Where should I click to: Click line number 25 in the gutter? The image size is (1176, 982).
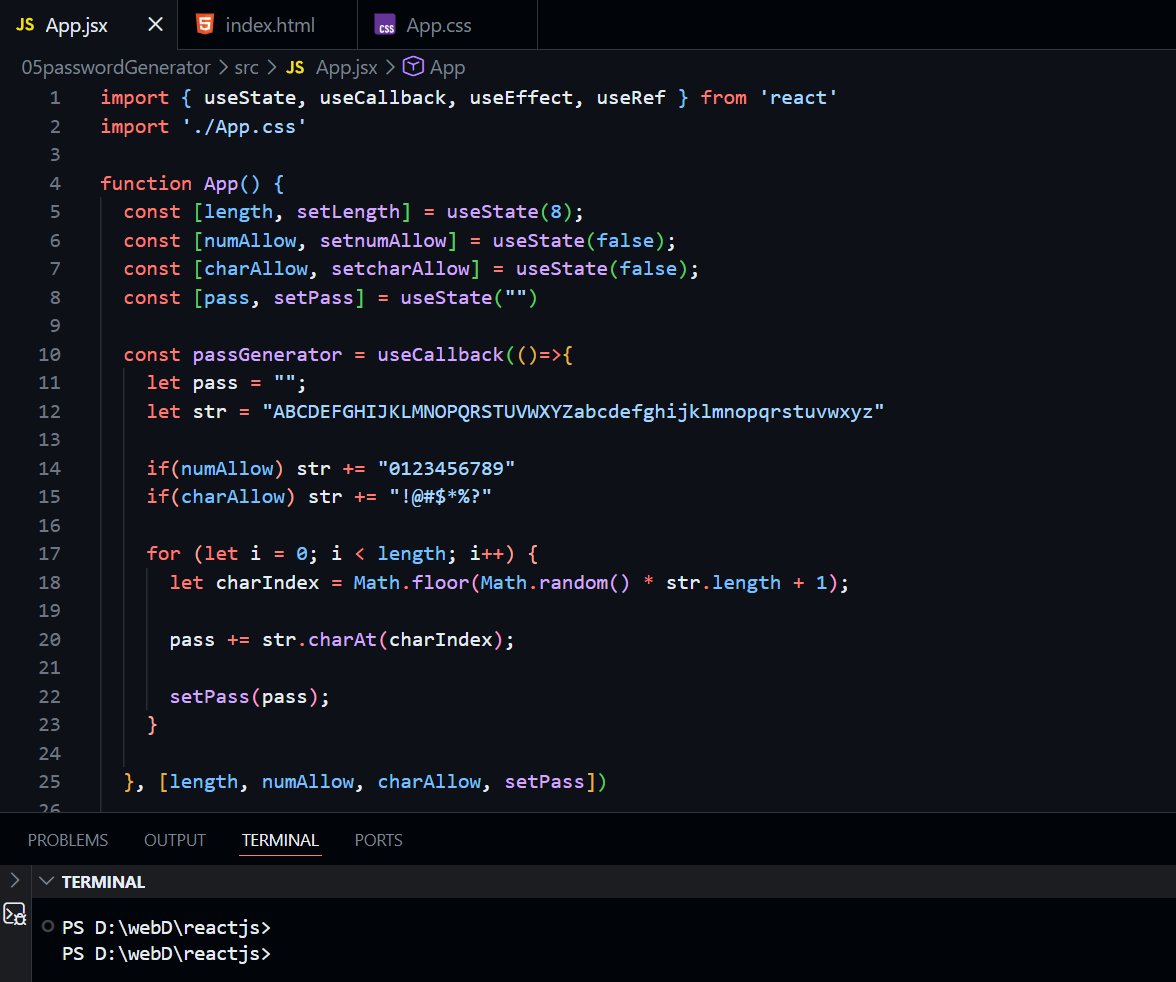pos(50,782)
